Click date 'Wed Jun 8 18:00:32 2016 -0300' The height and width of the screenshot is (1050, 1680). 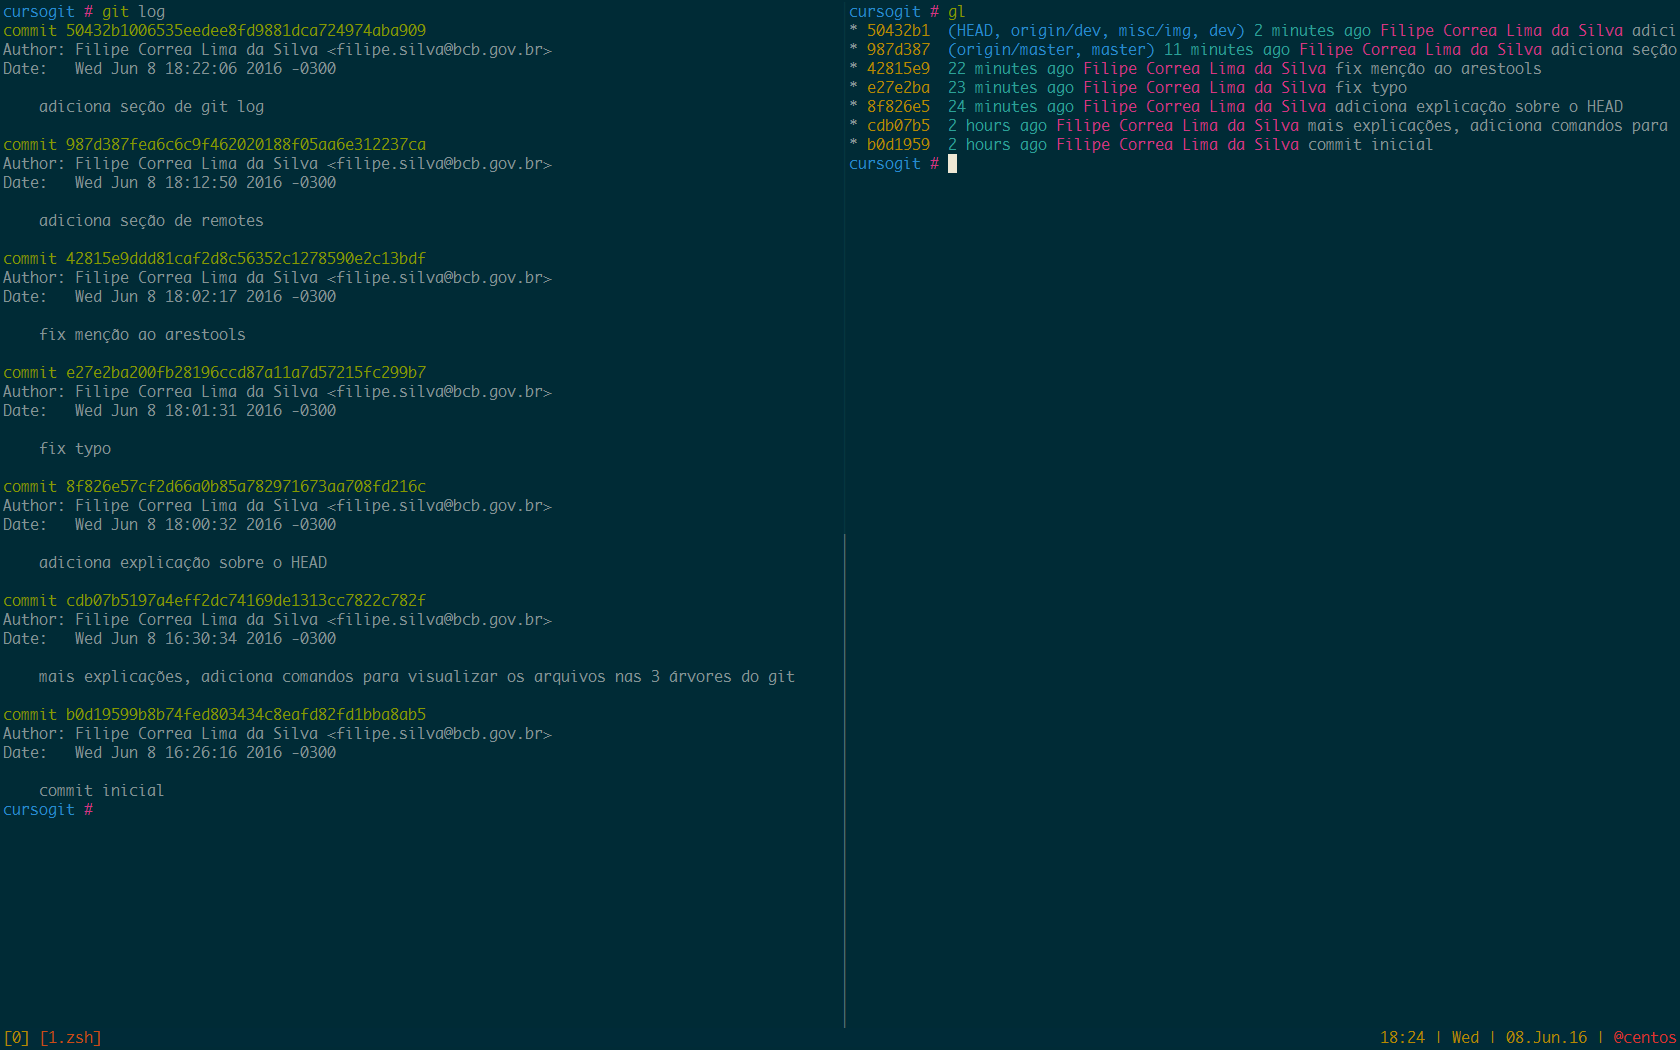(205, 525)
